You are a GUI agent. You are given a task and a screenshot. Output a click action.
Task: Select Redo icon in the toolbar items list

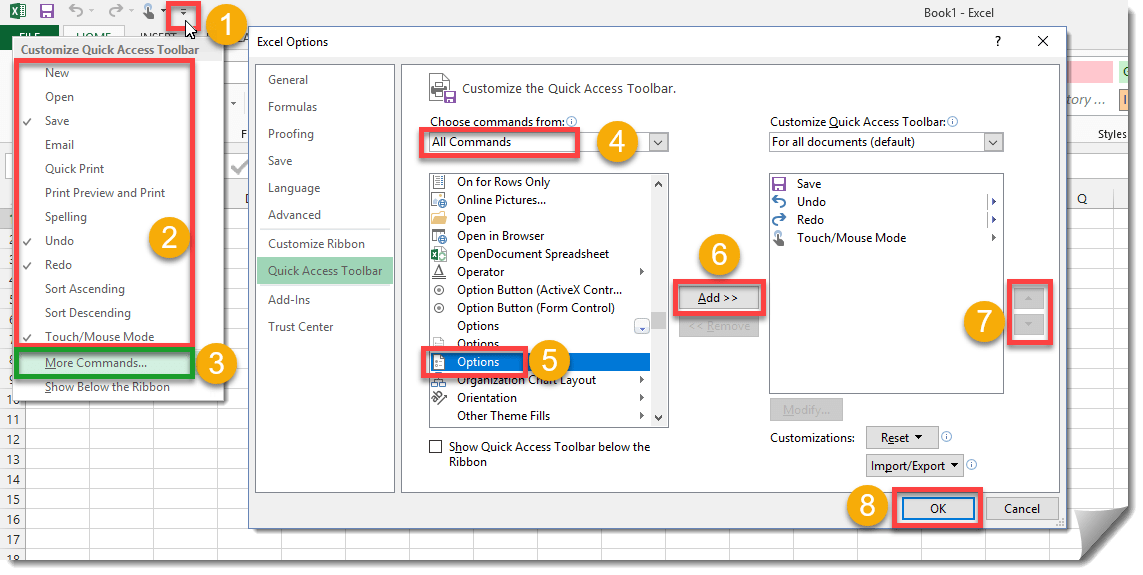click(x=779, y=219)
